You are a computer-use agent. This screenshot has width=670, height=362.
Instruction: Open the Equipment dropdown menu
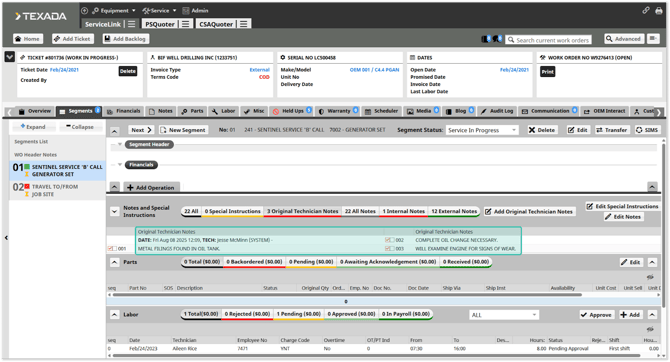(114, 11)
